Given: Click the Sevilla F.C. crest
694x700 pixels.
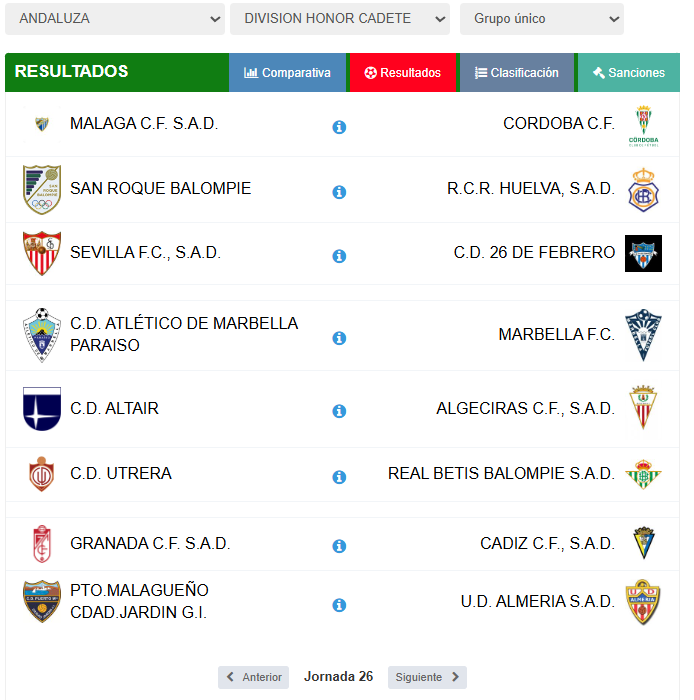Looking at the screenshot, I should tap(42, 253).
